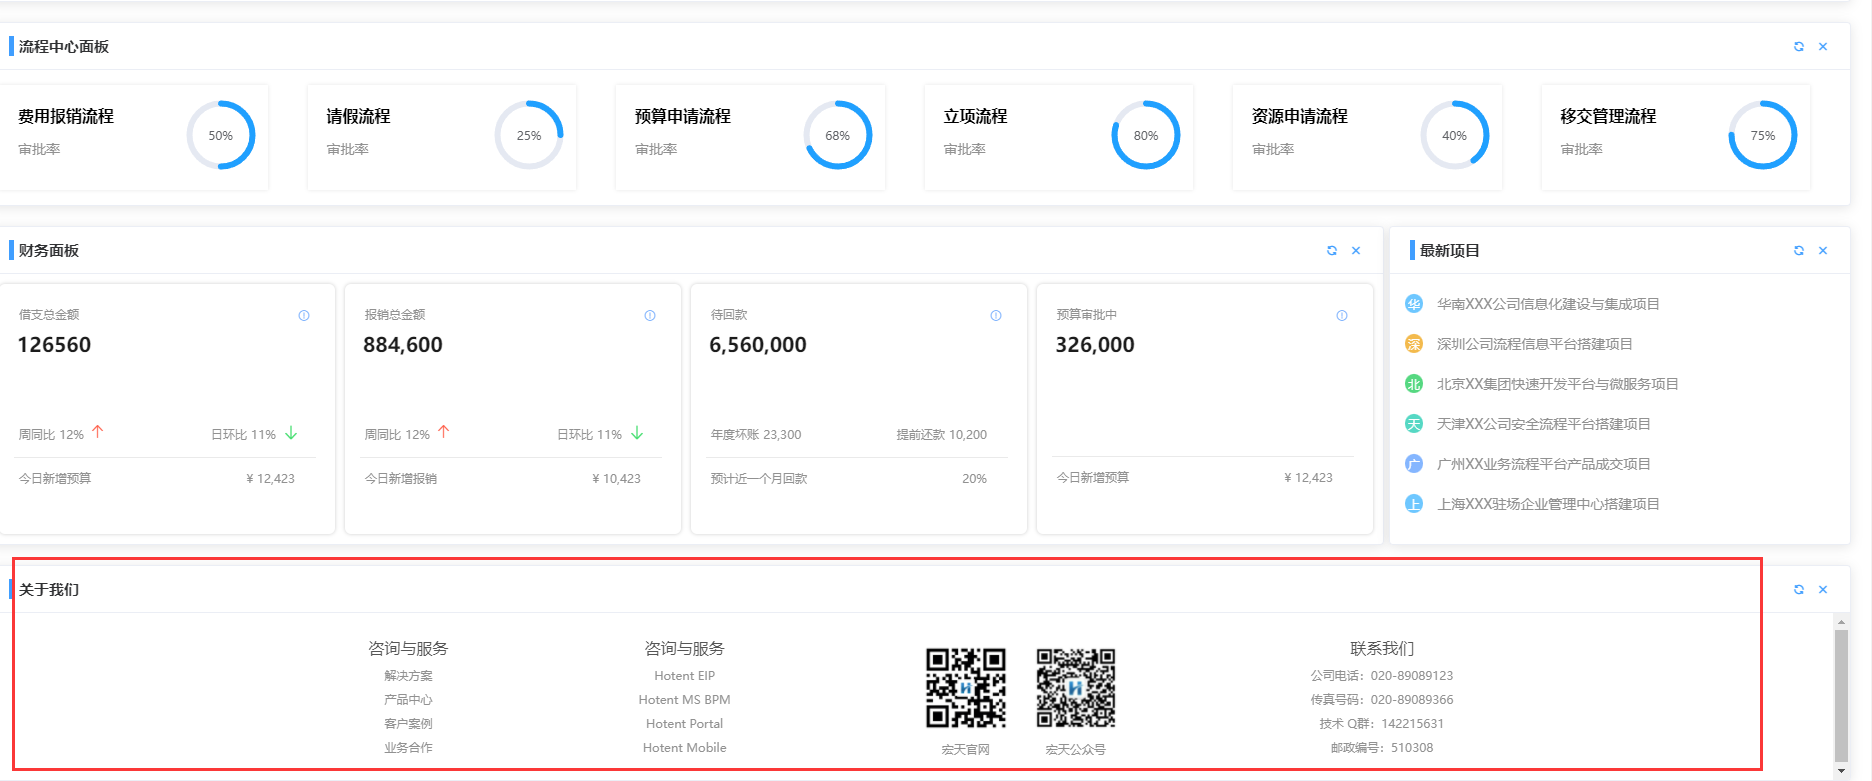
Task: Click the Hotent Mobile link
Action: [685, 748]
